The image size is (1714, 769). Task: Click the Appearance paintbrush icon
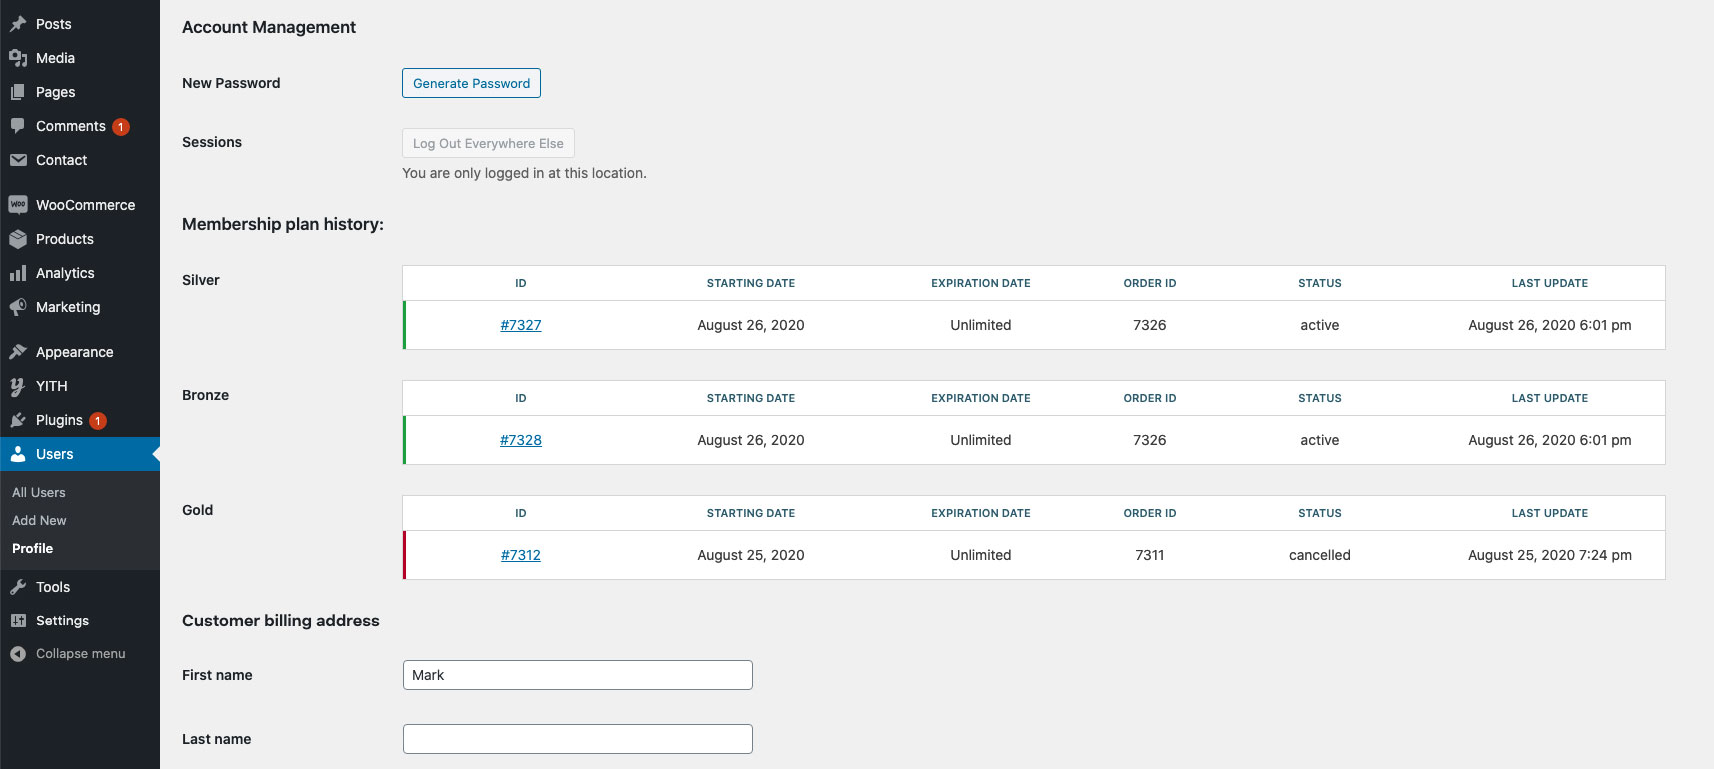pos(18,352)
